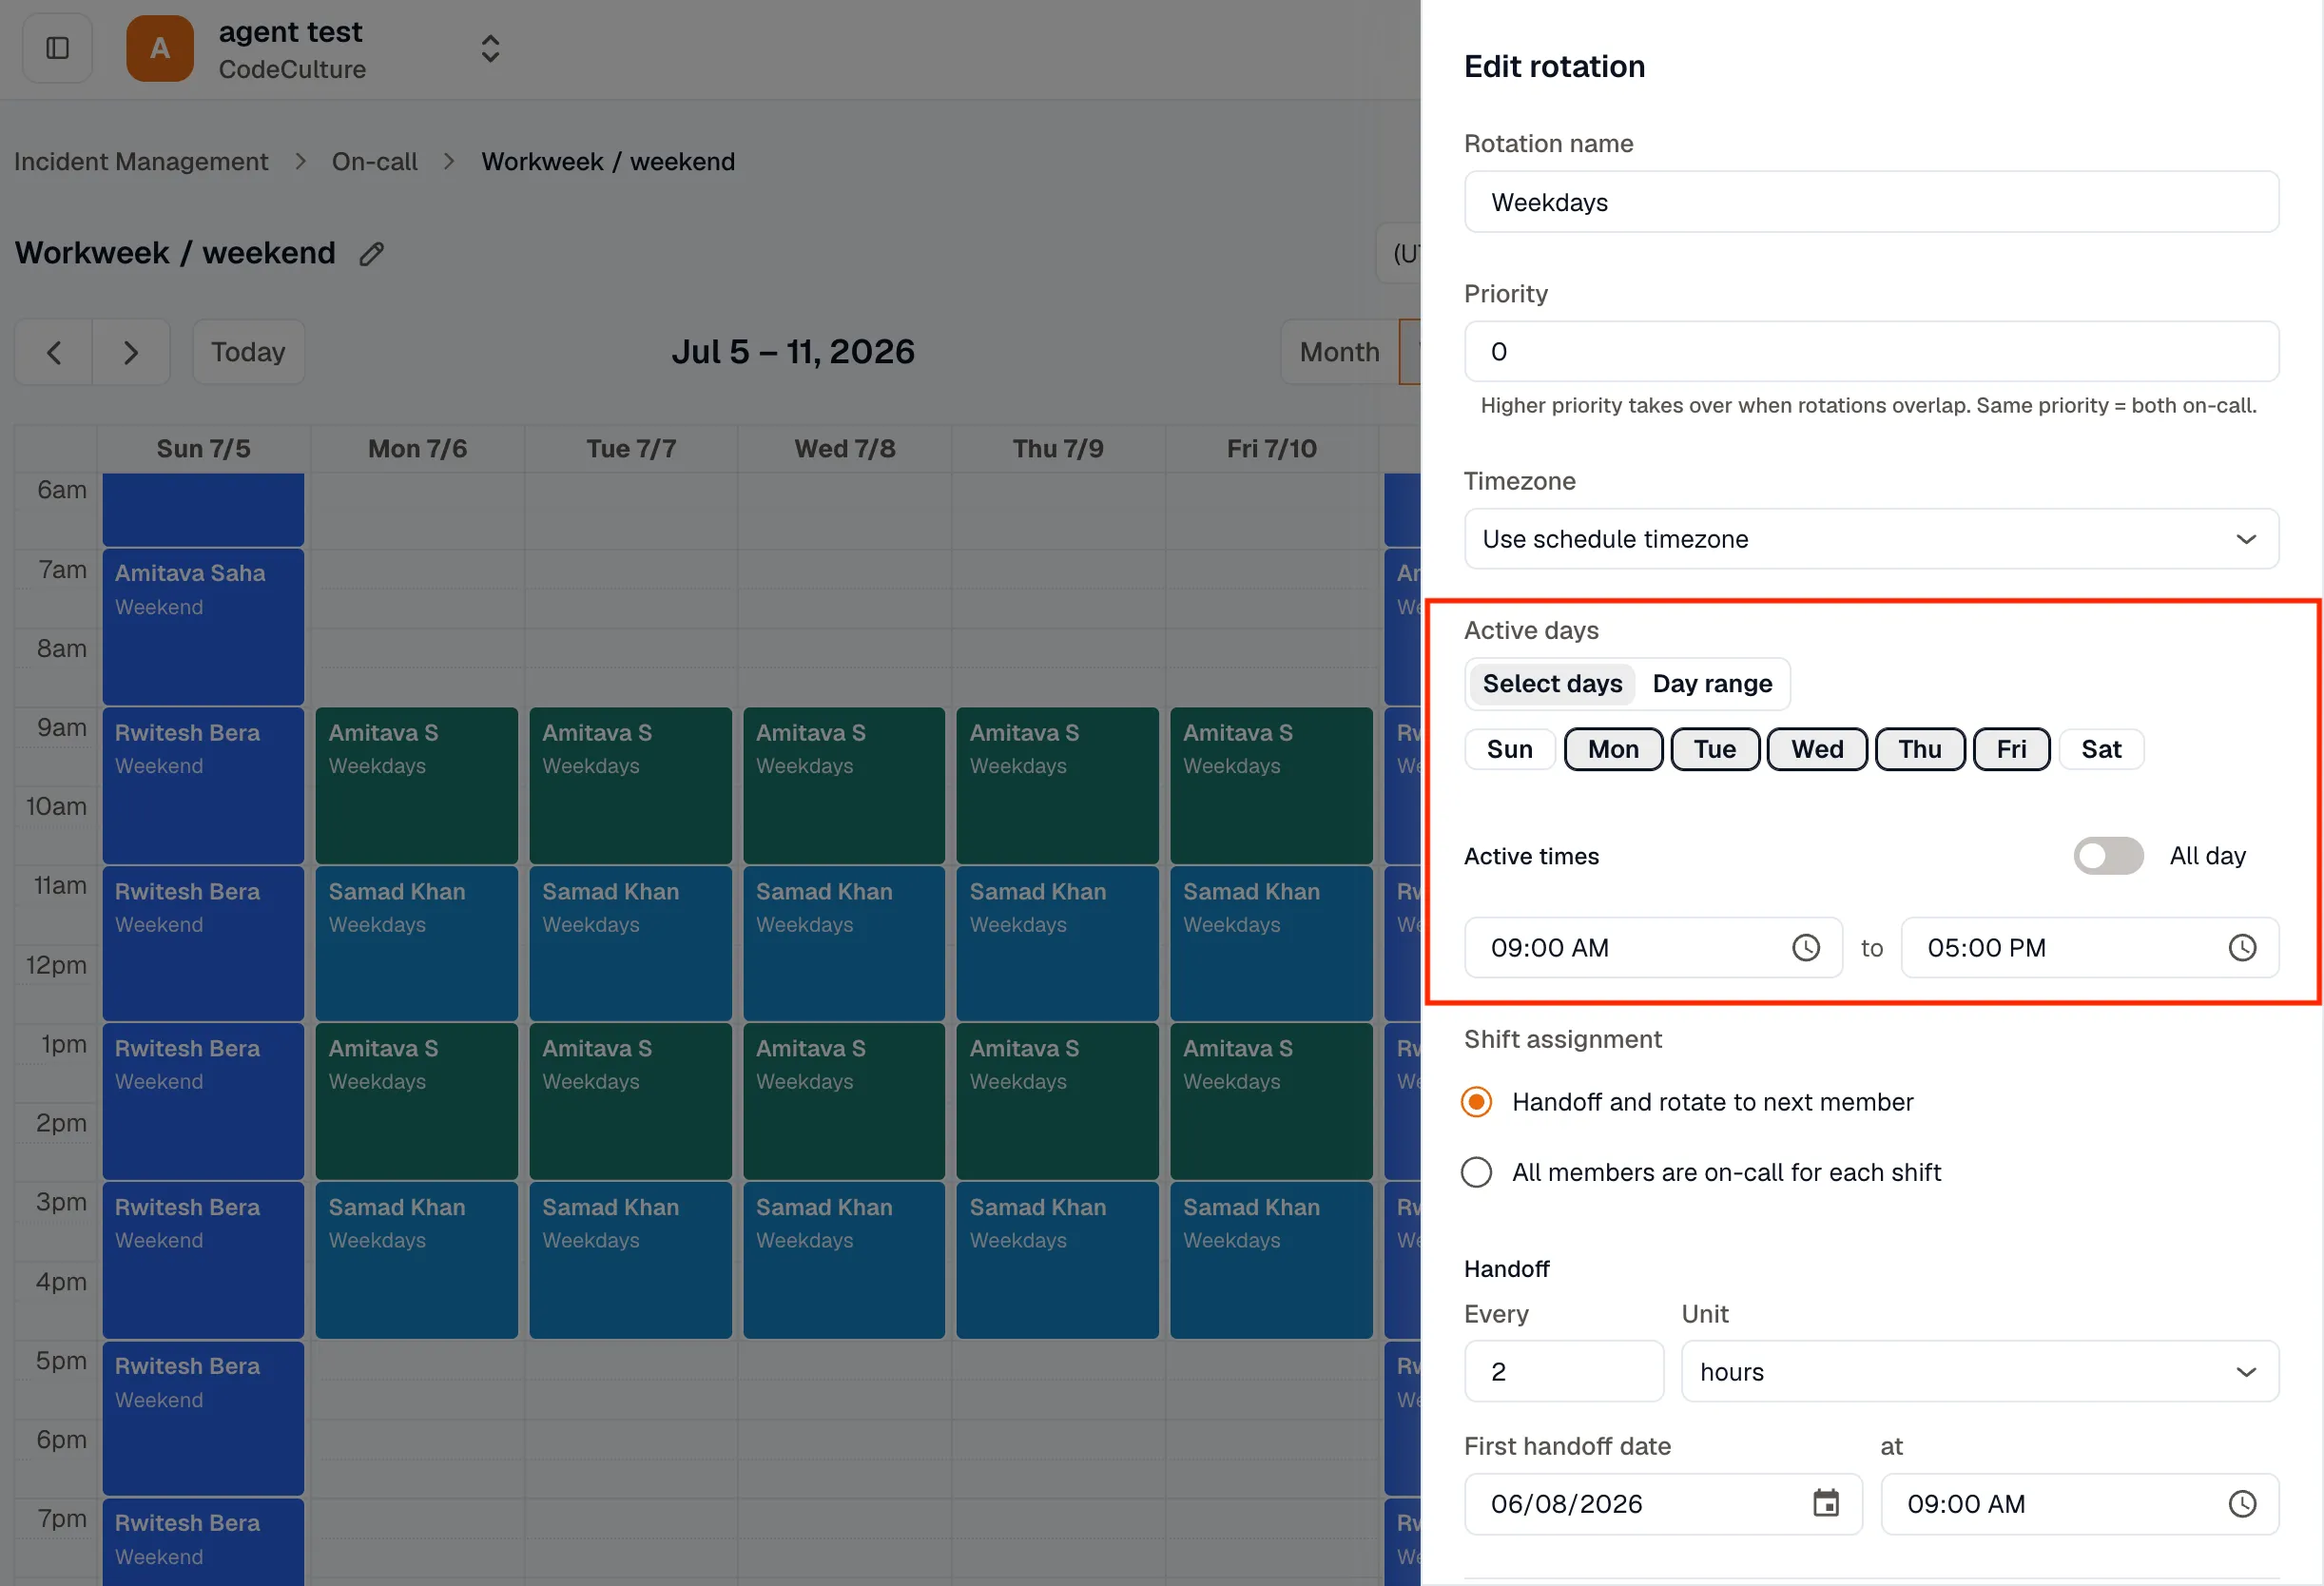Click the pencil icon beside Workweek / weekend
This screenshot has width=2324, height=1586.
[372, 254]
